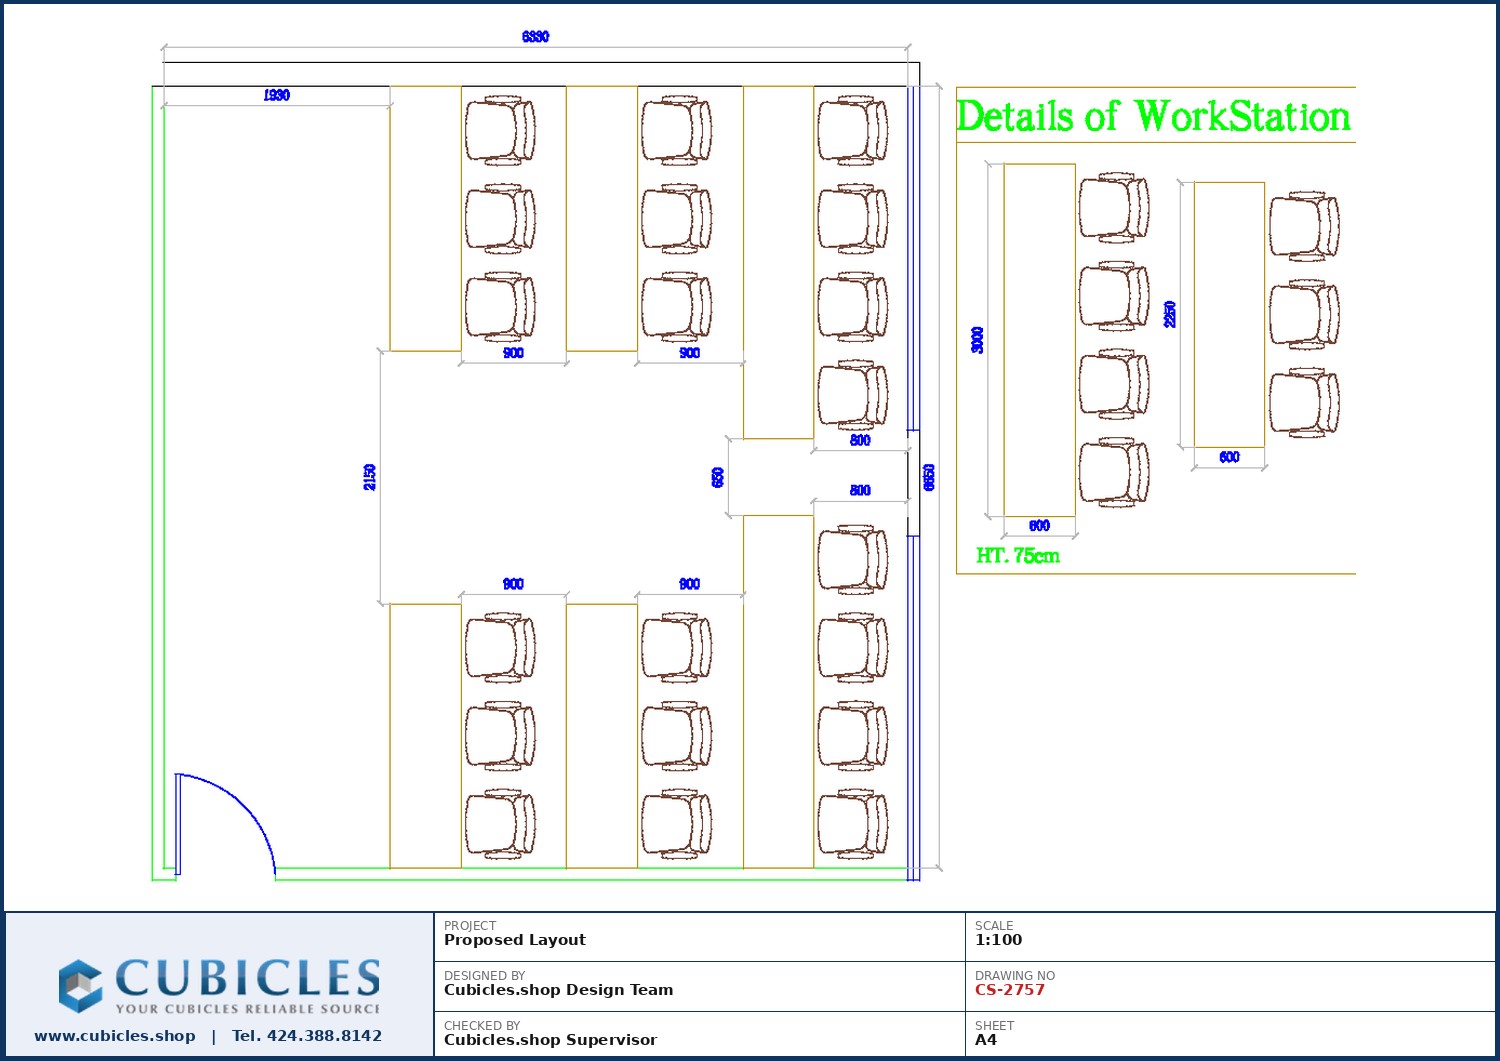Select the 3000 workstation length dimension
Viewport: 1500px width, 1061px height.
[x=977, y=340]
